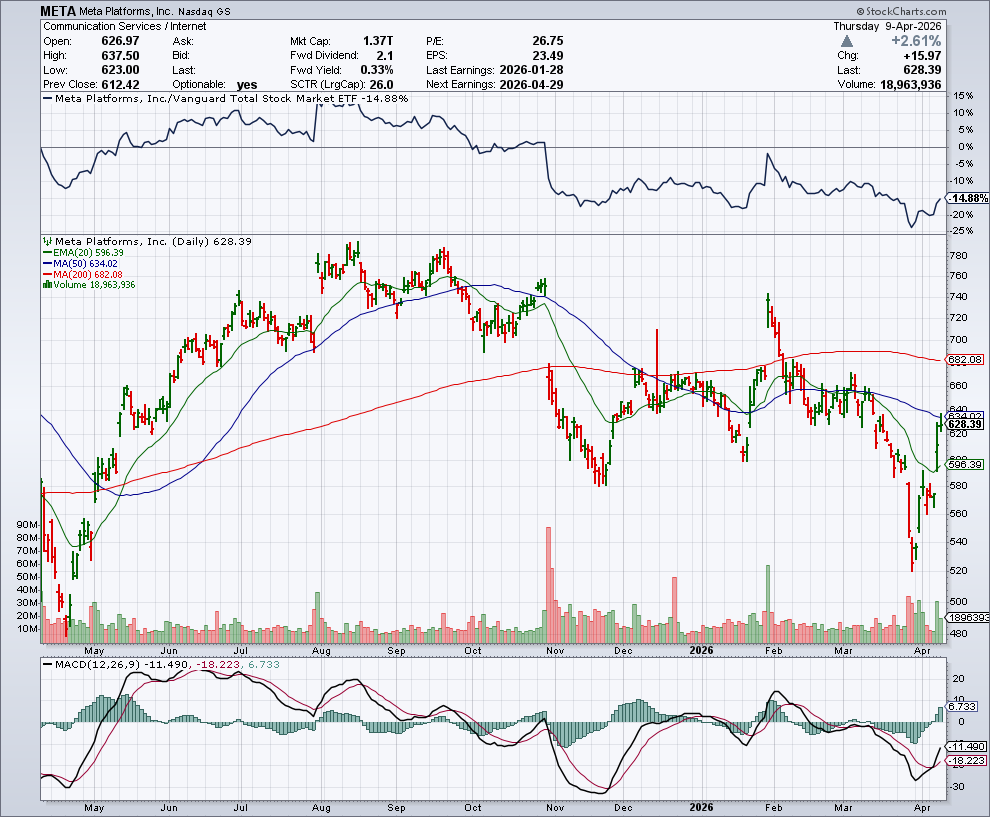Image resolution: width=990 pixels, height=817 pixels.
Task: Select the SCTR (LrgCap) value 26.0
Action: pyautogui.click(x=379, y=85)
